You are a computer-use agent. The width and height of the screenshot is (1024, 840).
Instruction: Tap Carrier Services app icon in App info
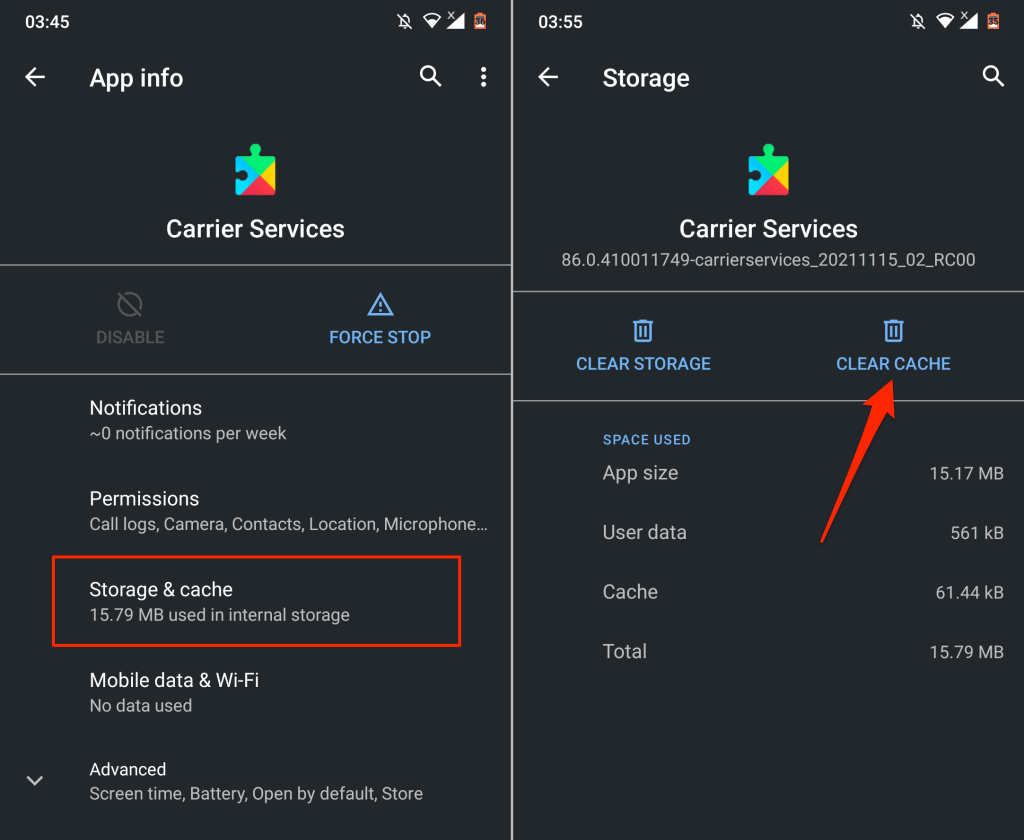[x=255, y=171]
